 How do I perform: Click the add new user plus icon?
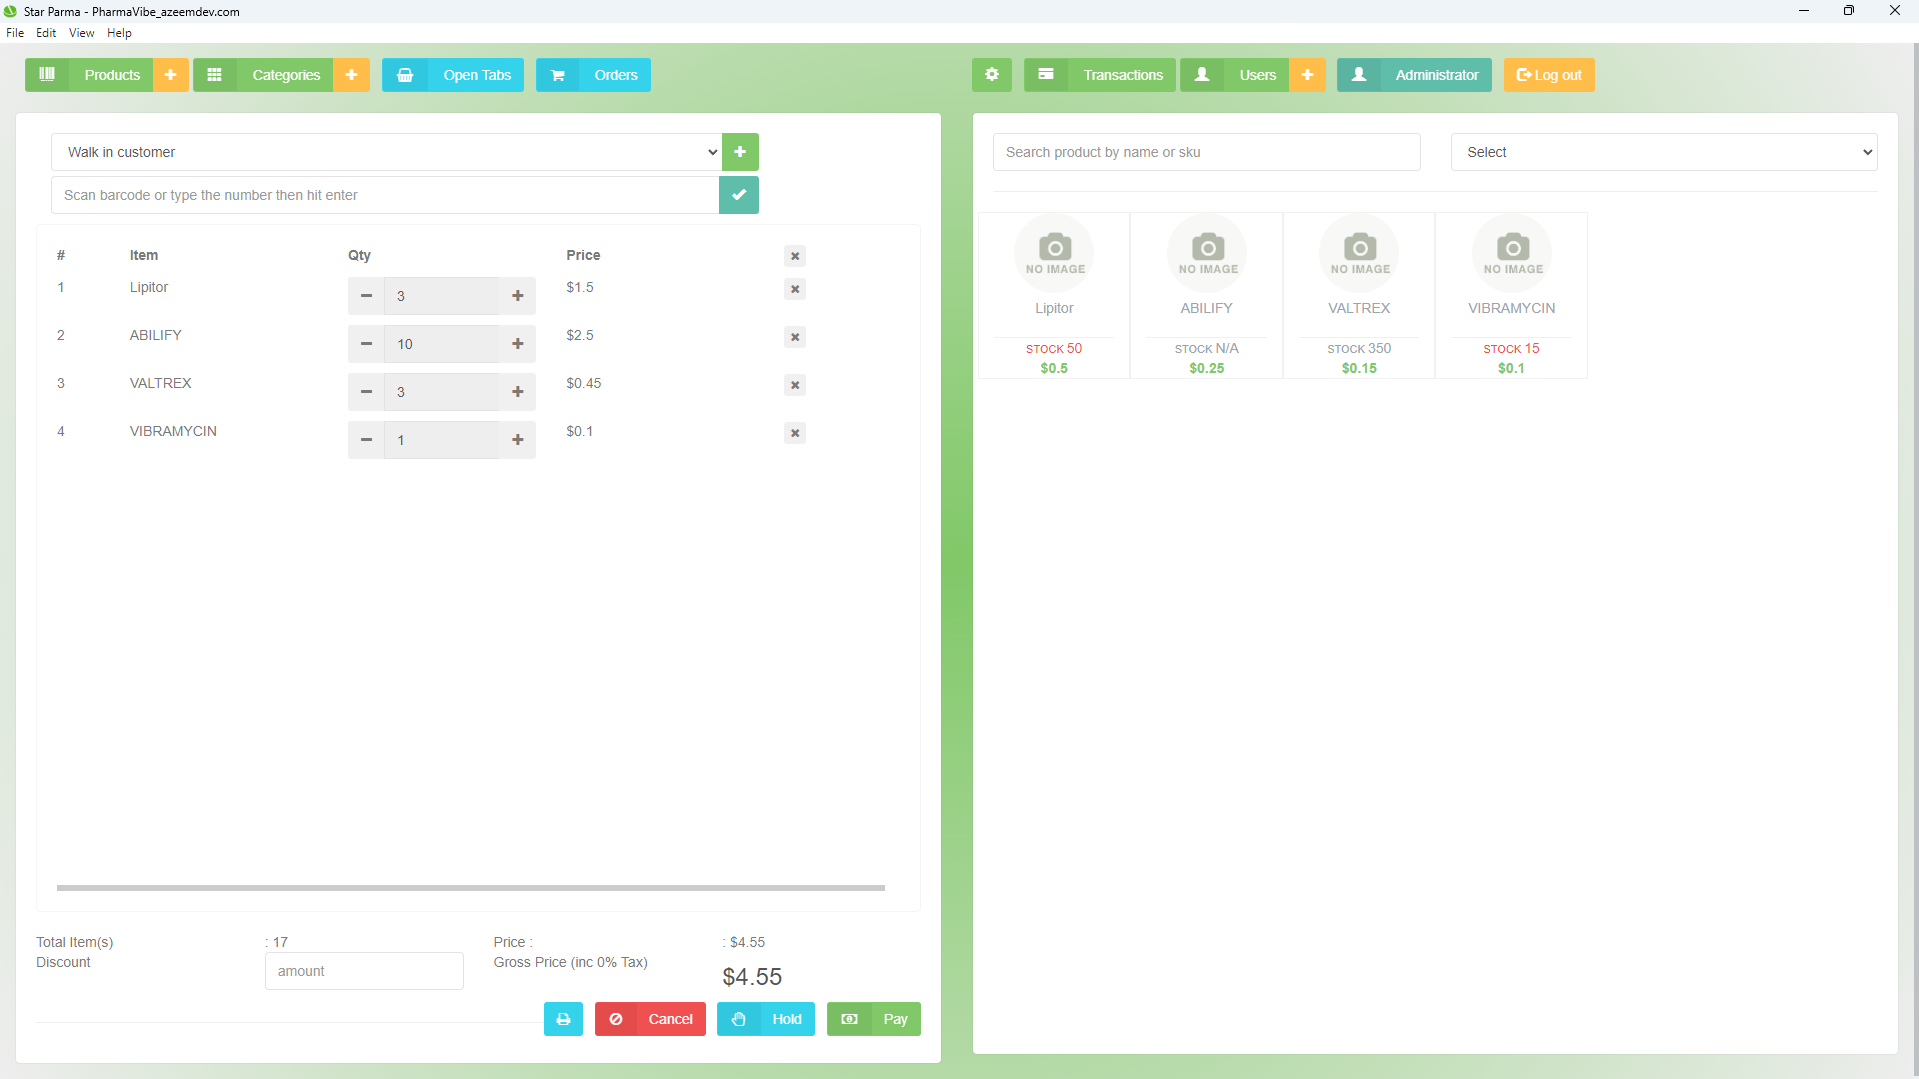tap(1307, 75)
